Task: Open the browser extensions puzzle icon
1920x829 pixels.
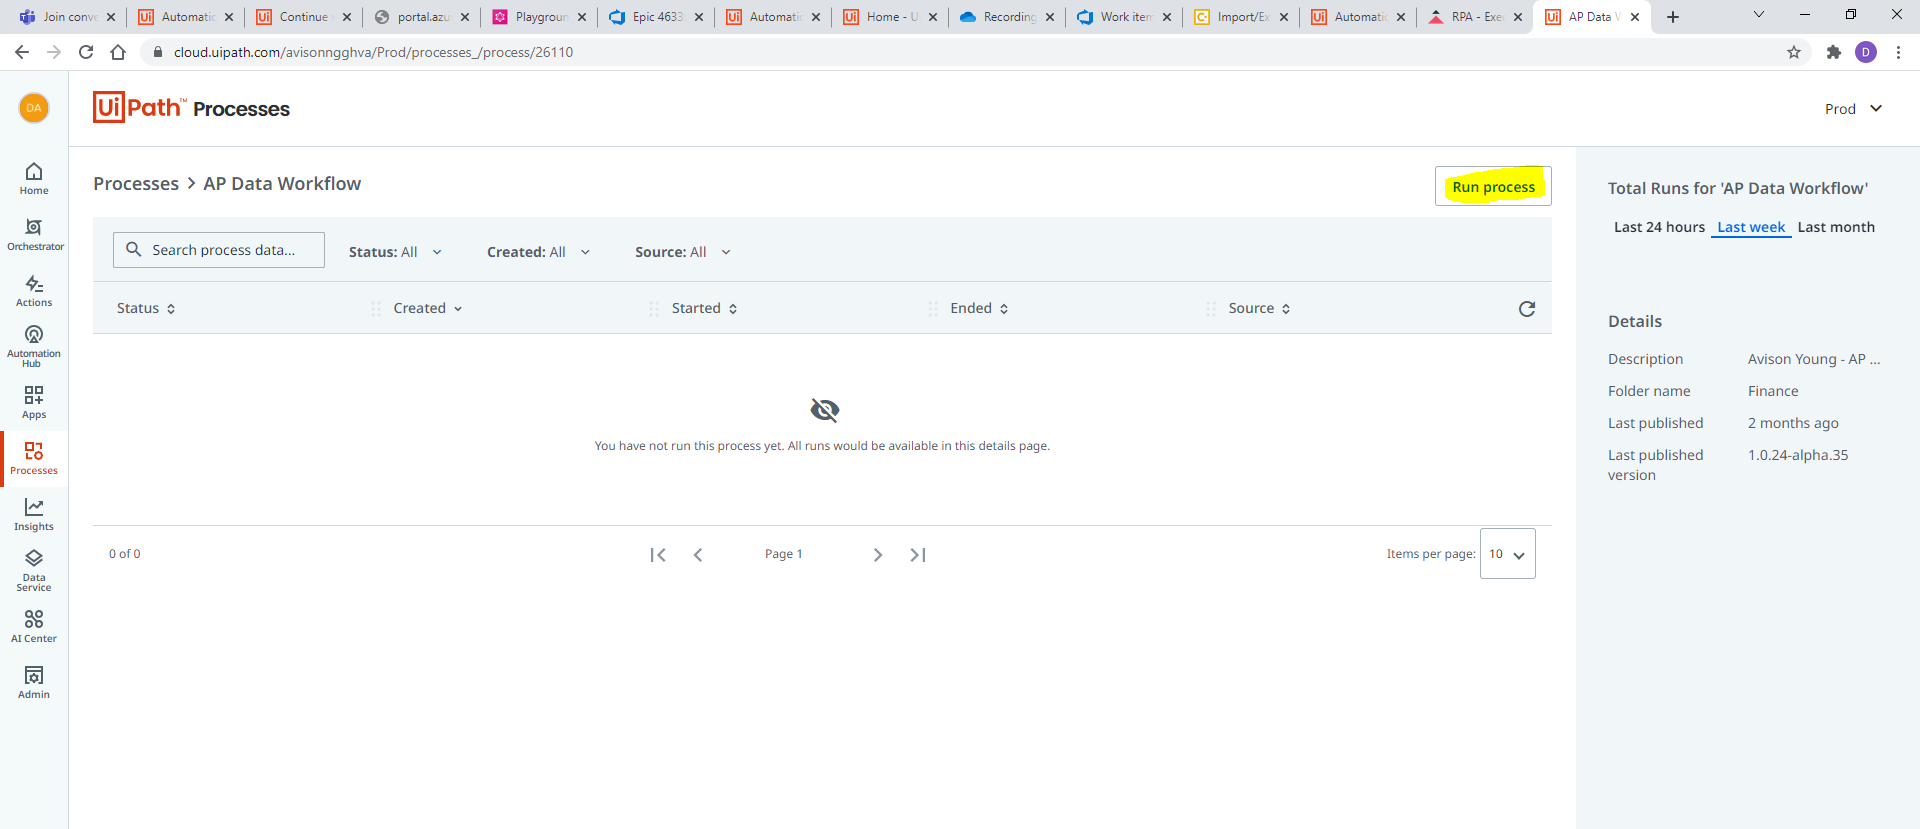Action: pos(1834,52)
